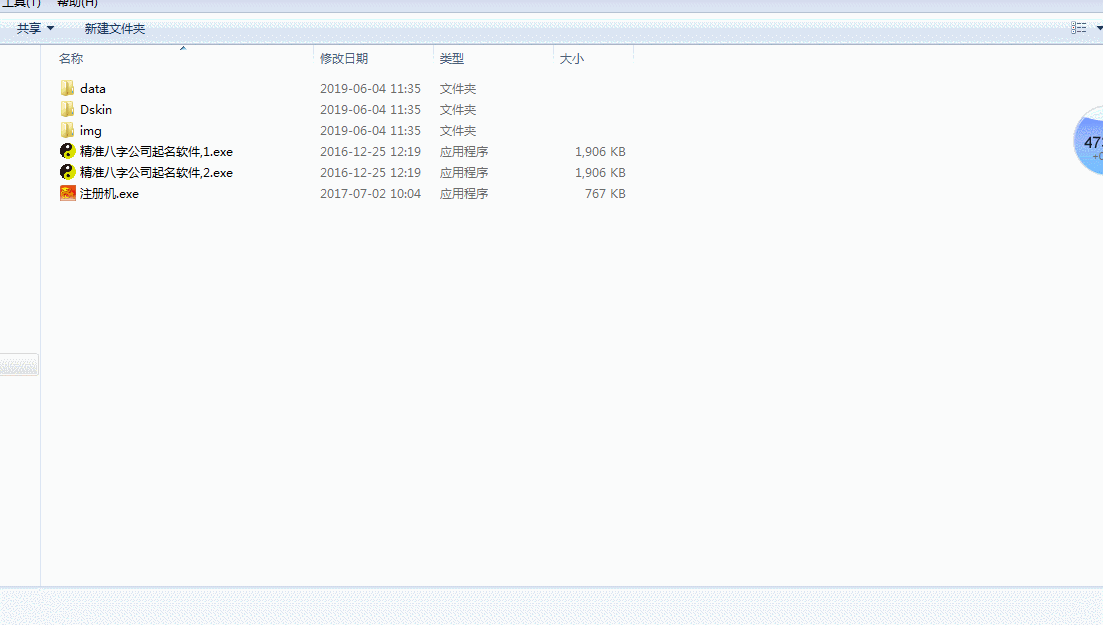Open the data folder

coord(93,88)
